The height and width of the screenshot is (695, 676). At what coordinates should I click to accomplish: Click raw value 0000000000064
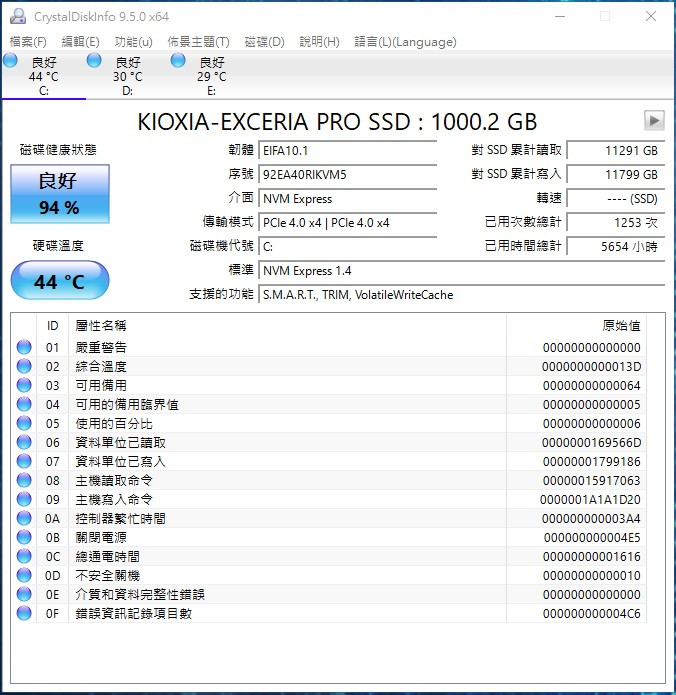(591, 386)
